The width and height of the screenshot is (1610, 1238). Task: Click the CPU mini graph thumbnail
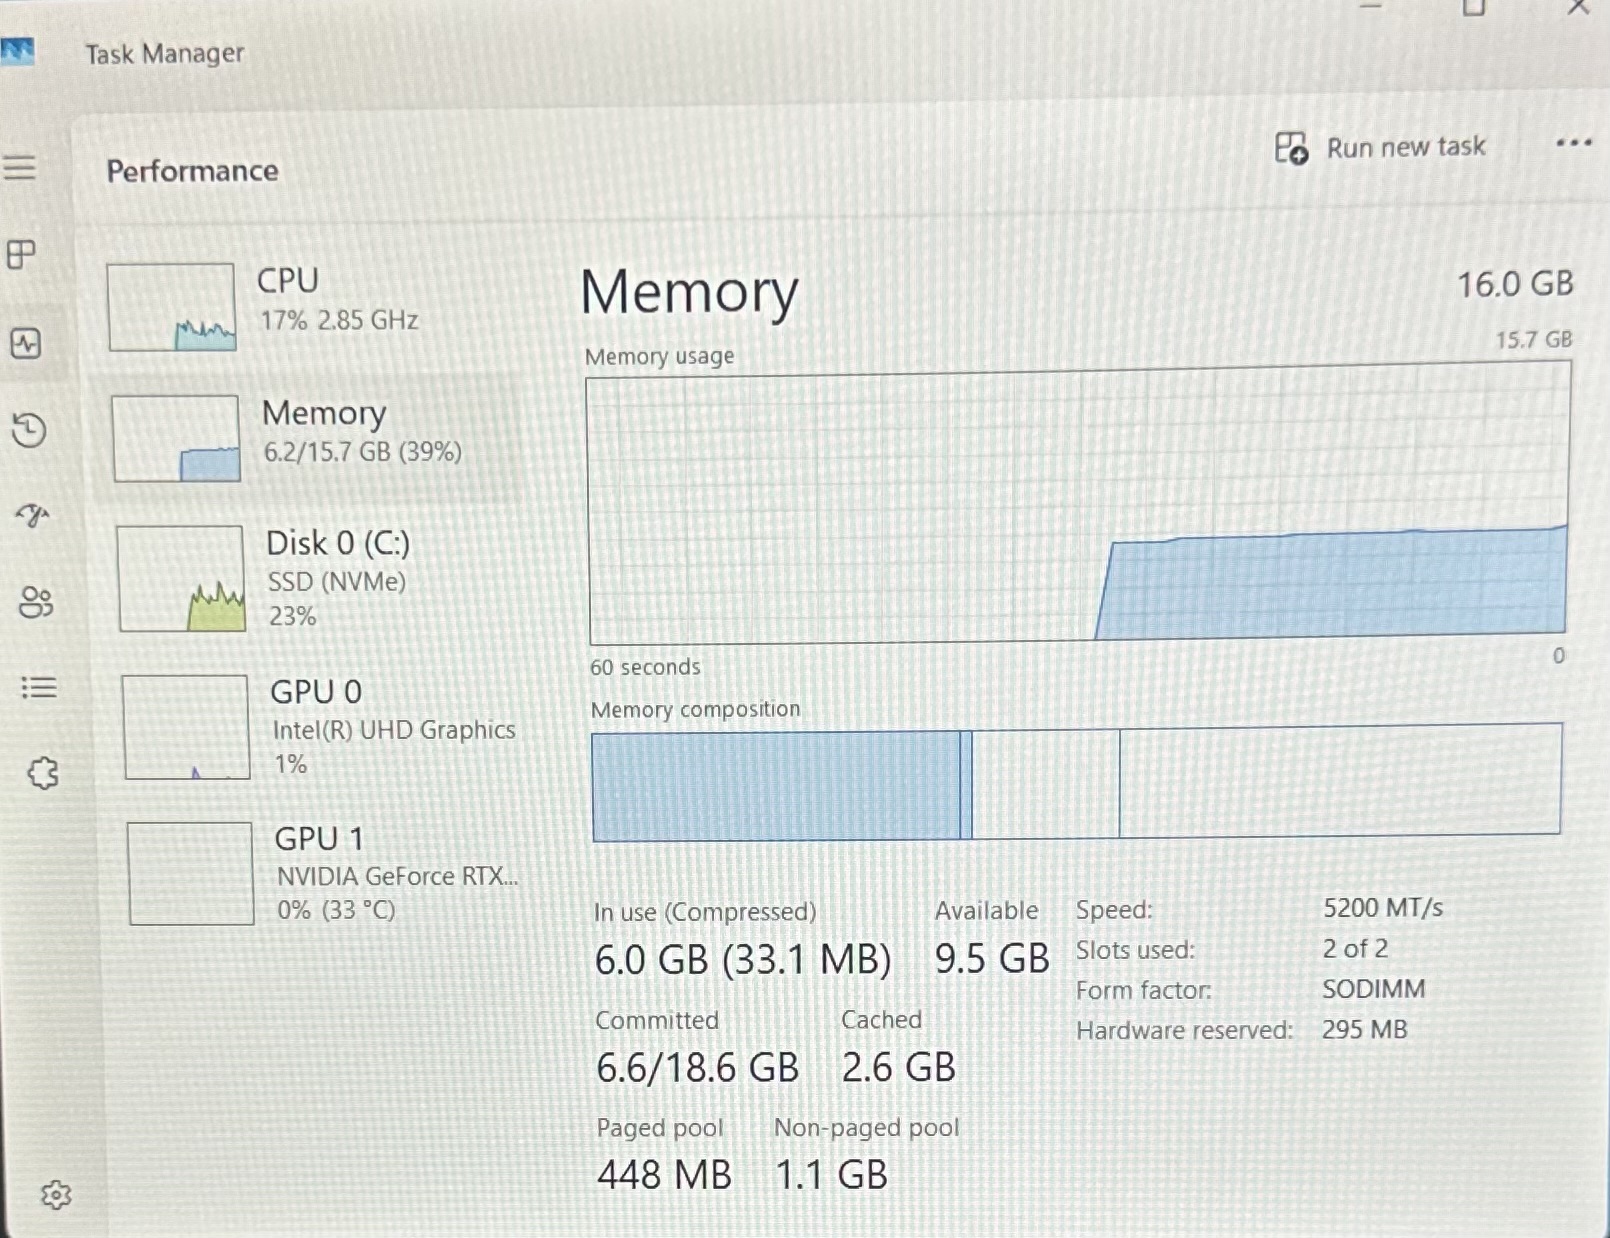point(171,307)
